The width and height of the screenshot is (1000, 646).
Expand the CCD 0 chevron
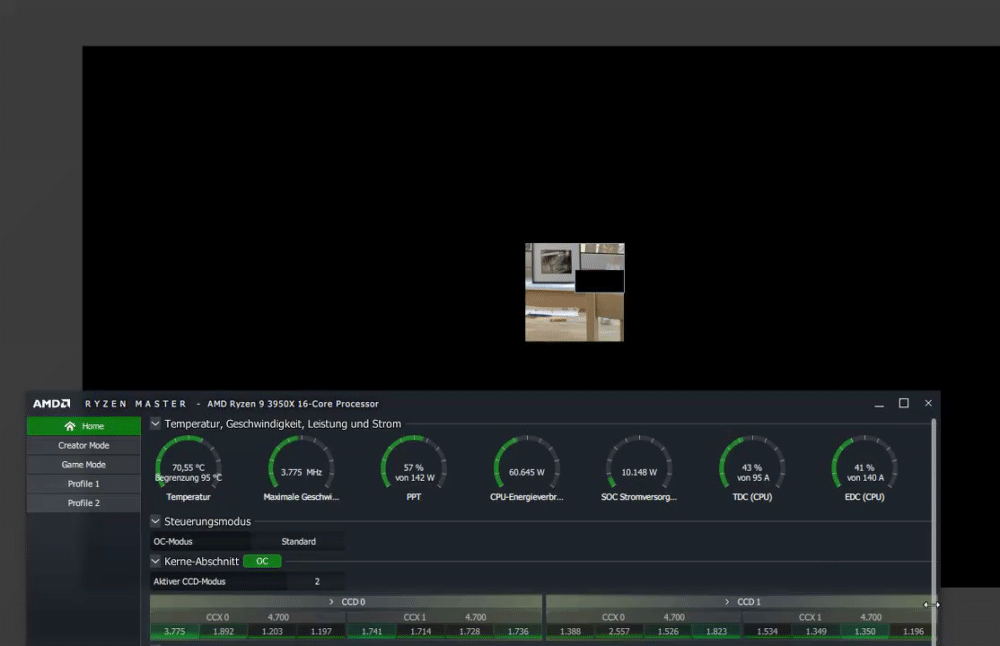click(x=331, y=601)
